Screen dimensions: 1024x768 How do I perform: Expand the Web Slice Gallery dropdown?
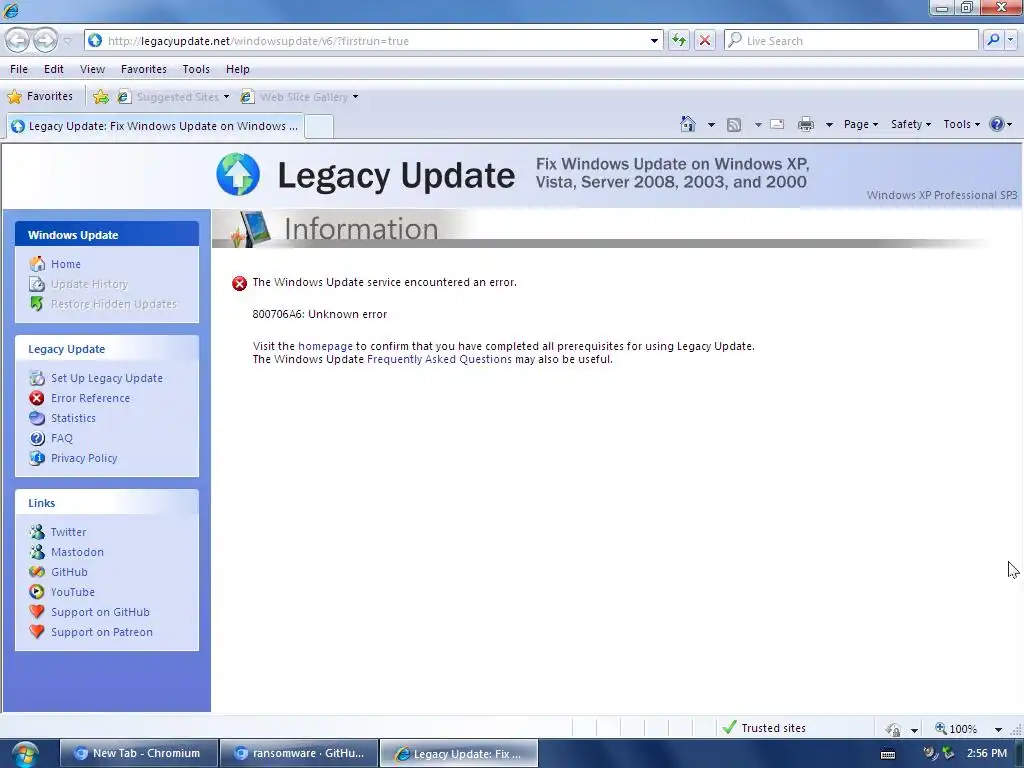(x=355, y=97)
